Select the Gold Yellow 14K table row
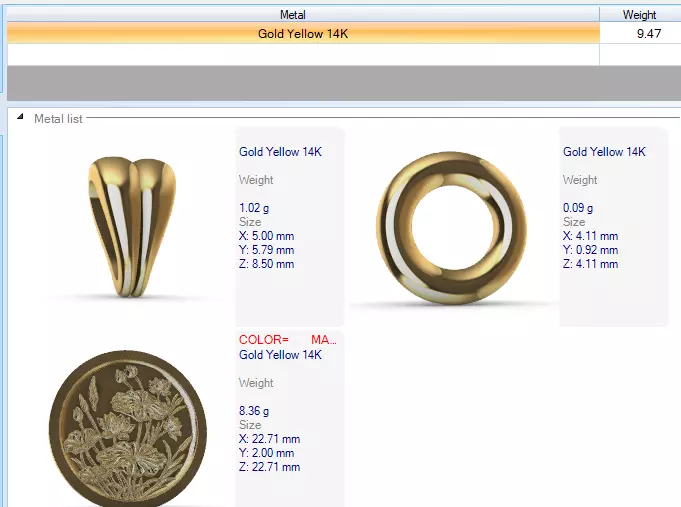 click(x=344, y=33)
